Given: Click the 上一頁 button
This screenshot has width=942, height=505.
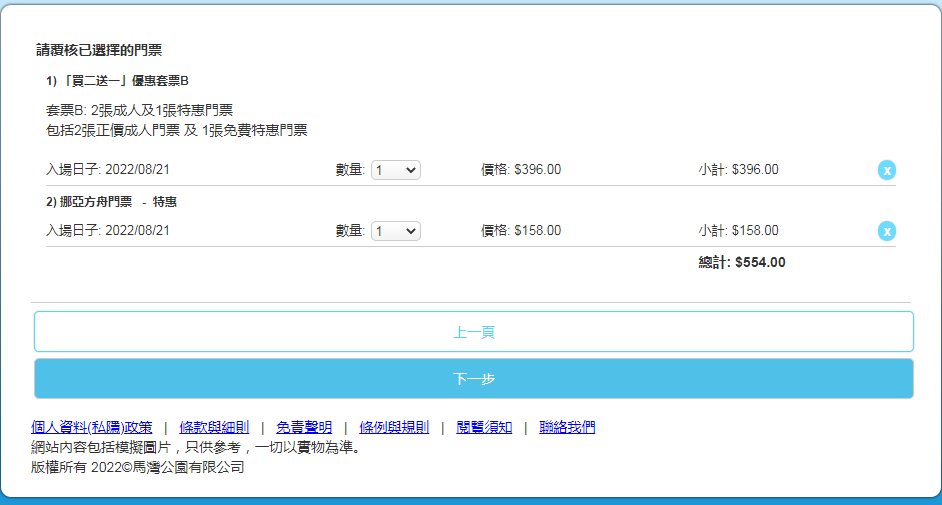Looking at the screenshot, I should (474, 331).
